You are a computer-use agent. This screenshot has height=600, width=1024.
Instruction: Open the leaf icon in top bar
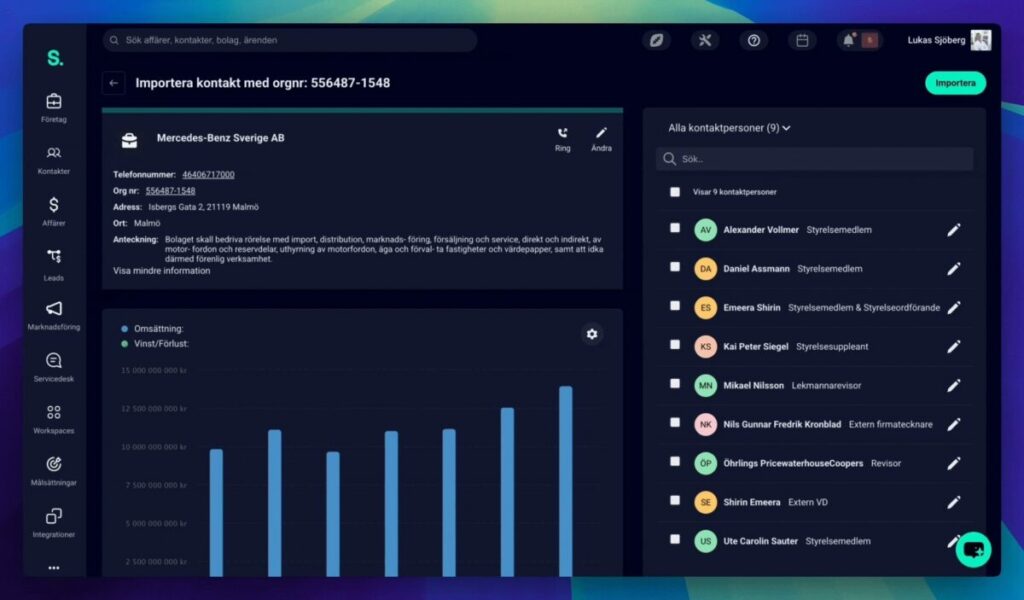coord(656,40)
